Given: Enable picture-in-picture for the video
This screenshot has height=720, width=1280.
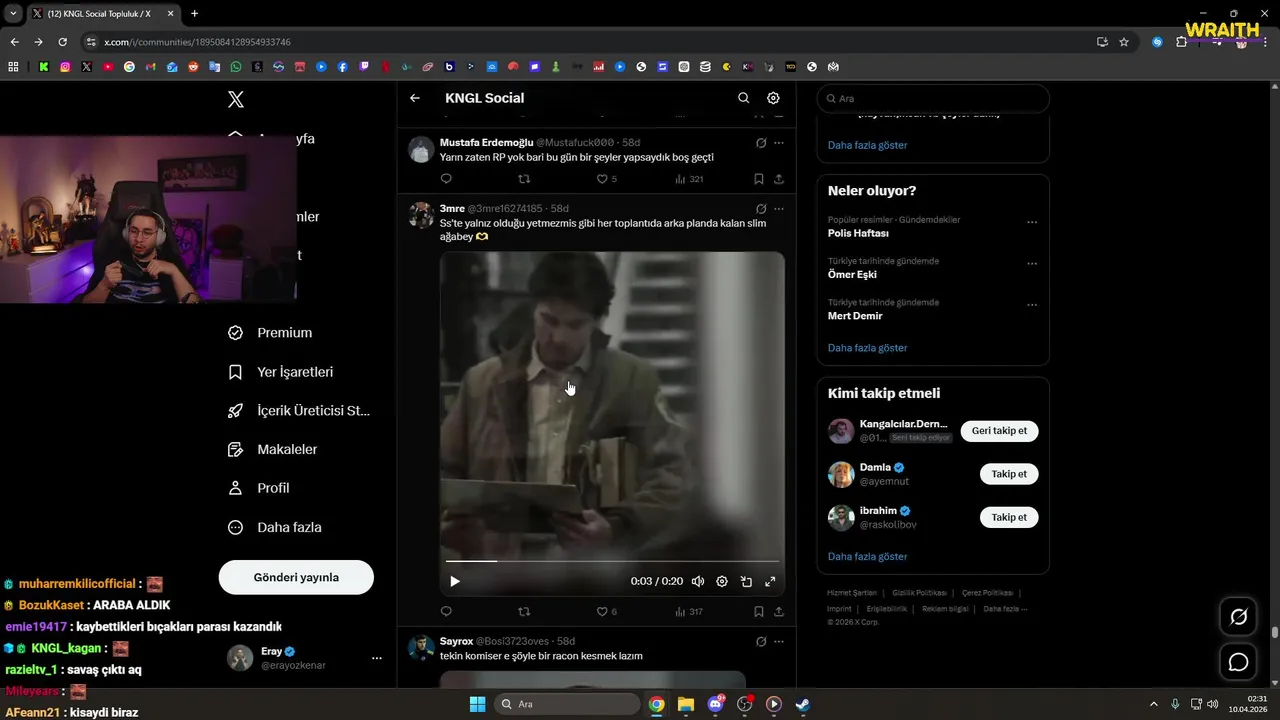Looking at the screenshot, I should click(x=746, y=581).
